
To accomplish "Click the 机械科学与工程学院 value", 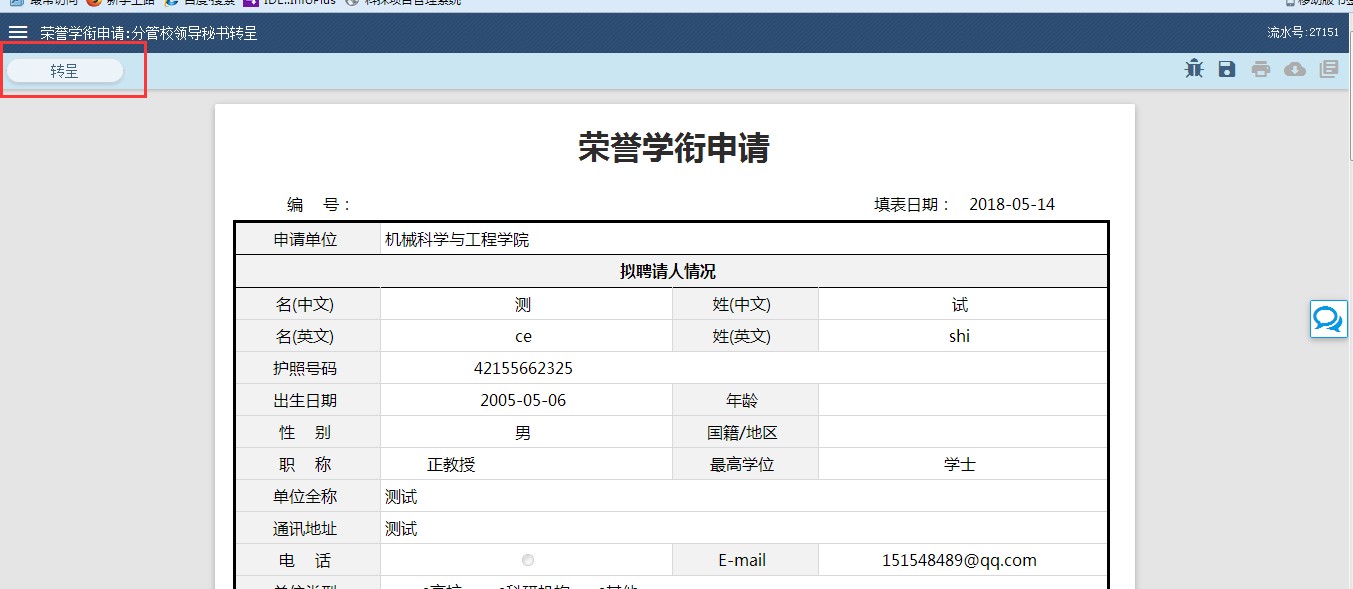I will pos(457,240).
